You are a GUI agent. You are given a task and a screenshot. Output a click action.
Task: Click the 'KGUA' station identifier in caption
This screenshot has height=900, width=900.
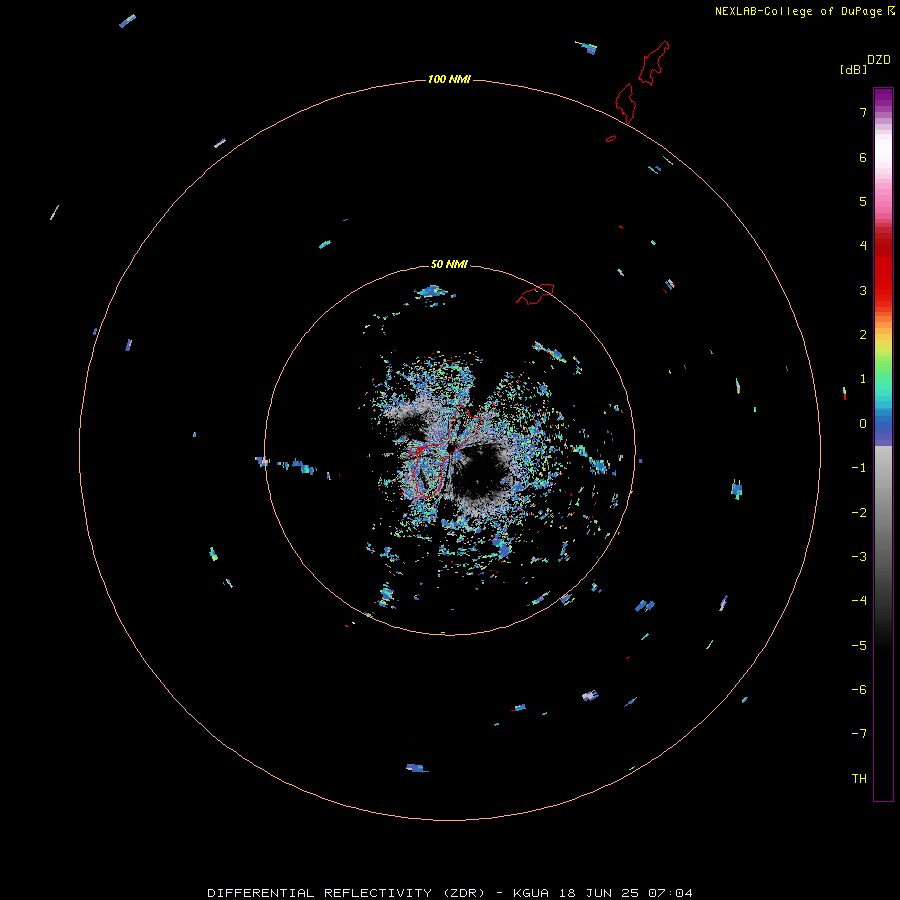pyautogui.click(x=531, y=893)
